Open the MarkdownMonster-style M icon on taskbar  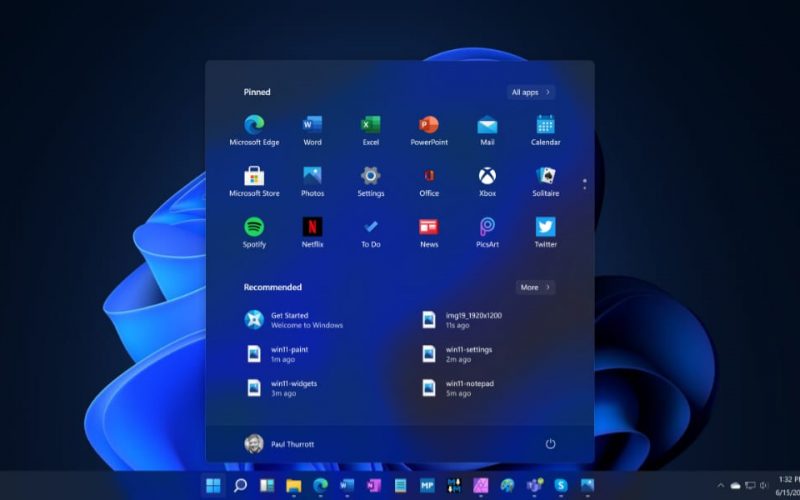(454, 485)
